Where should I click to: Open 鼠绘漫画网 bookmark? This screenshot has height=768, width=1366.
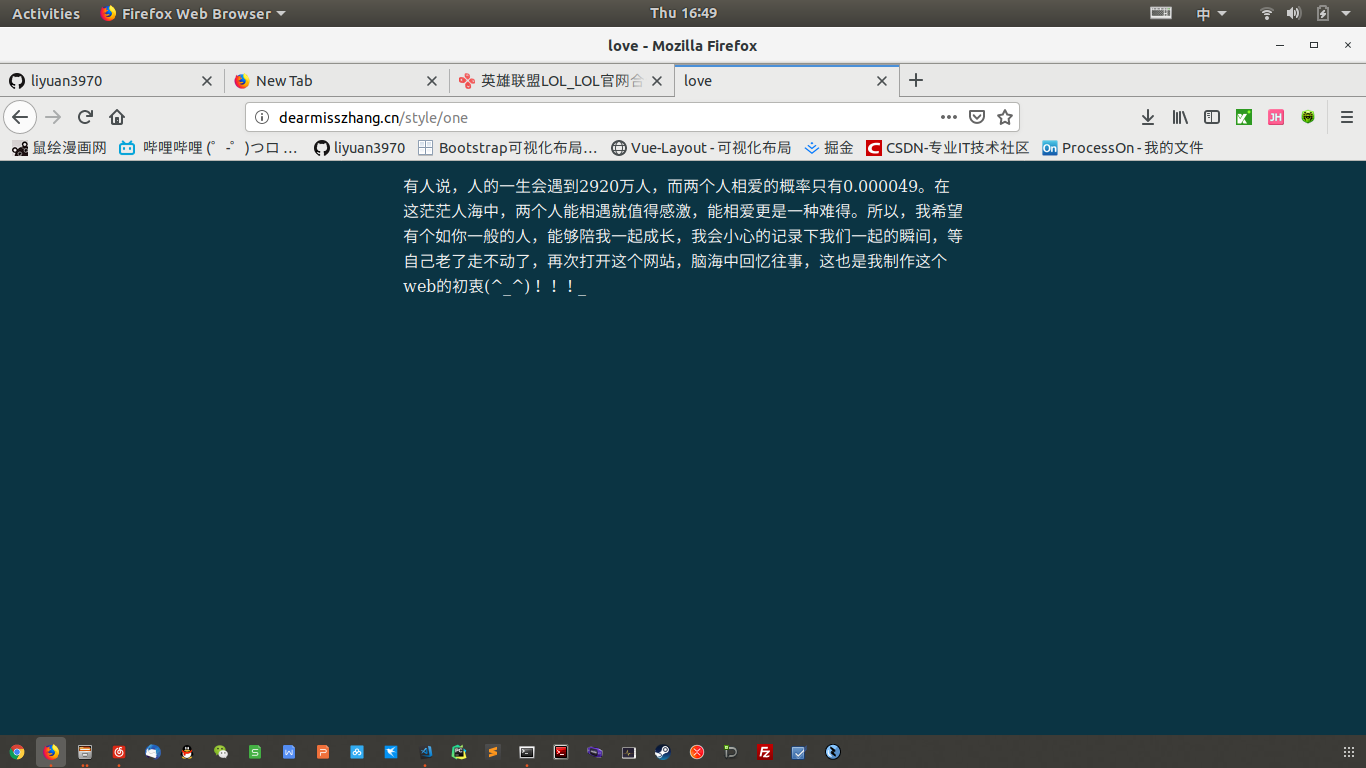tap(59, 148)
